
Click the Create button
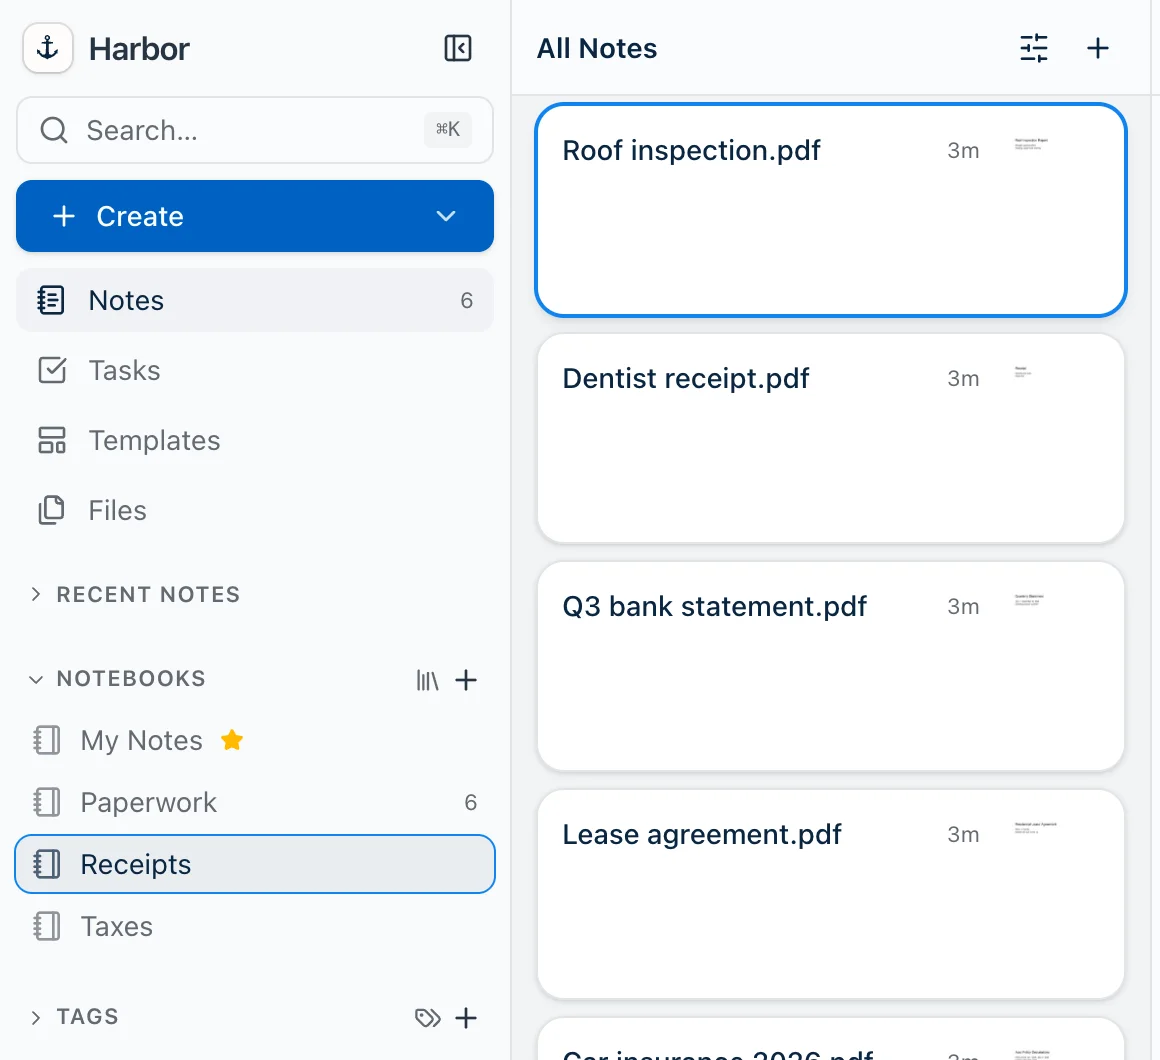(x=254, y=216)
